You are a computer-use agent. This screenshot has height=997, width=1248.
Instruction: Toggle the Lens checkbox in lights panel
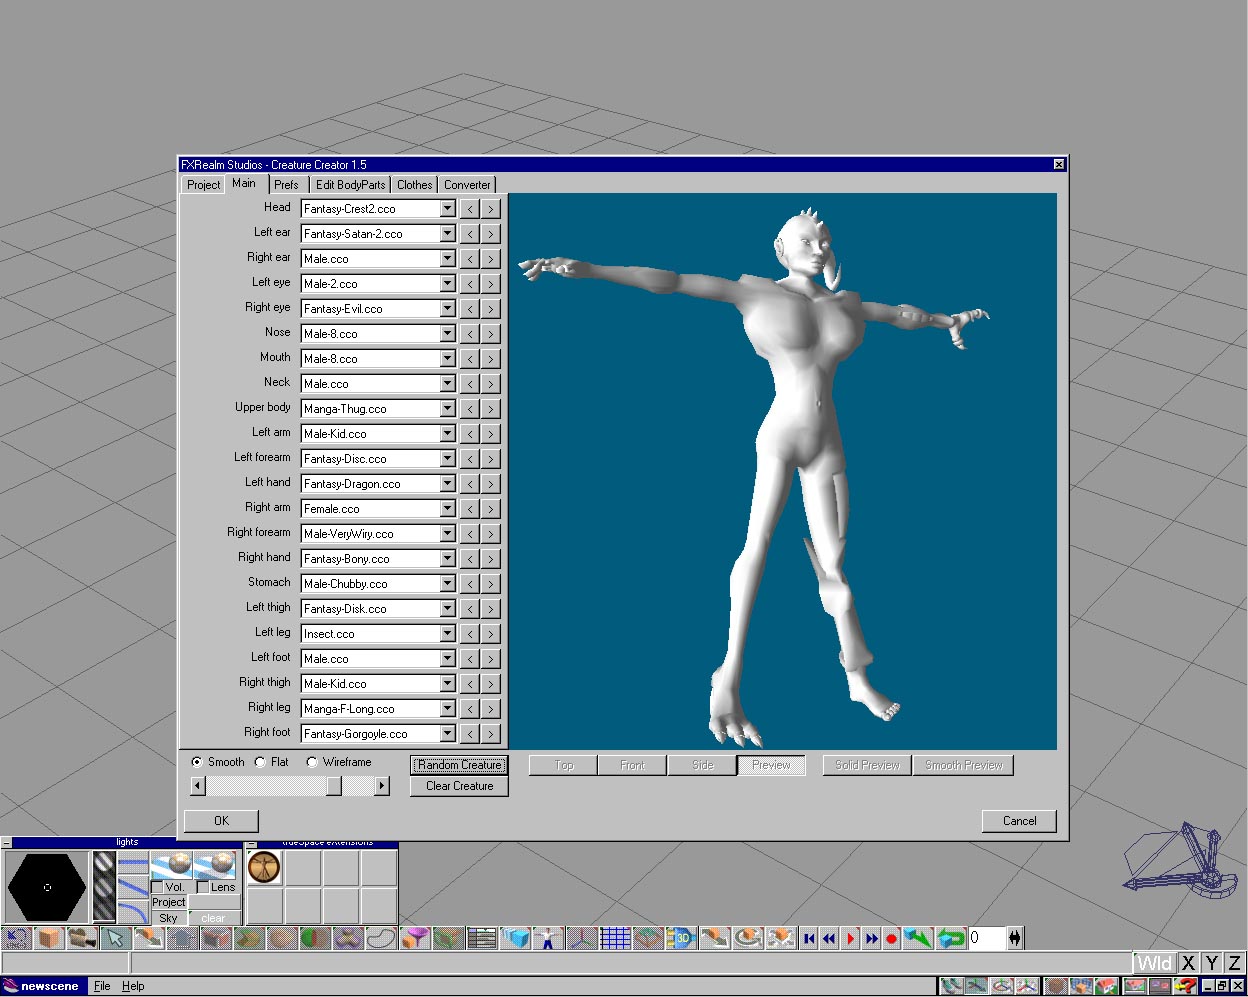click(x=203, y=887)
